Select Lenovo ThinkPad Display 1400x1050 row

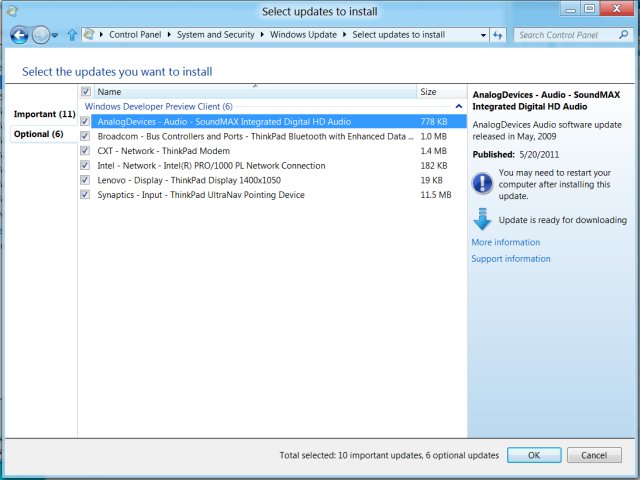(x=279, y=180)
